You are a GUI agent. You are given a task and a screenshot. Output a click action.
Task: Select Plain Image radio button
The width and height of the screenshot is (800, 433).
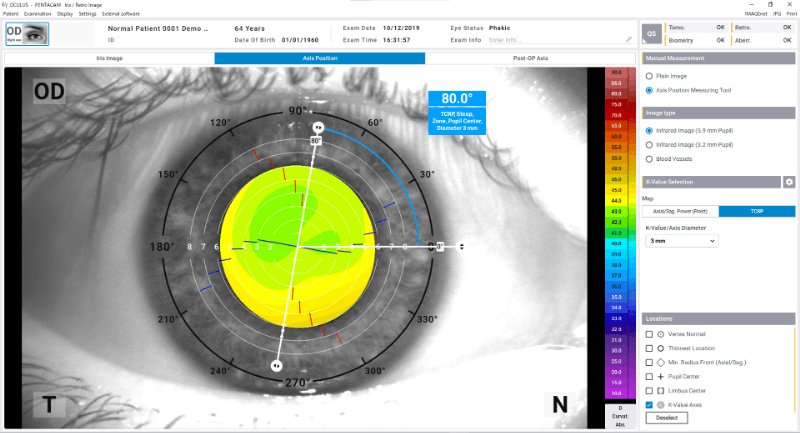pos(649,76)
